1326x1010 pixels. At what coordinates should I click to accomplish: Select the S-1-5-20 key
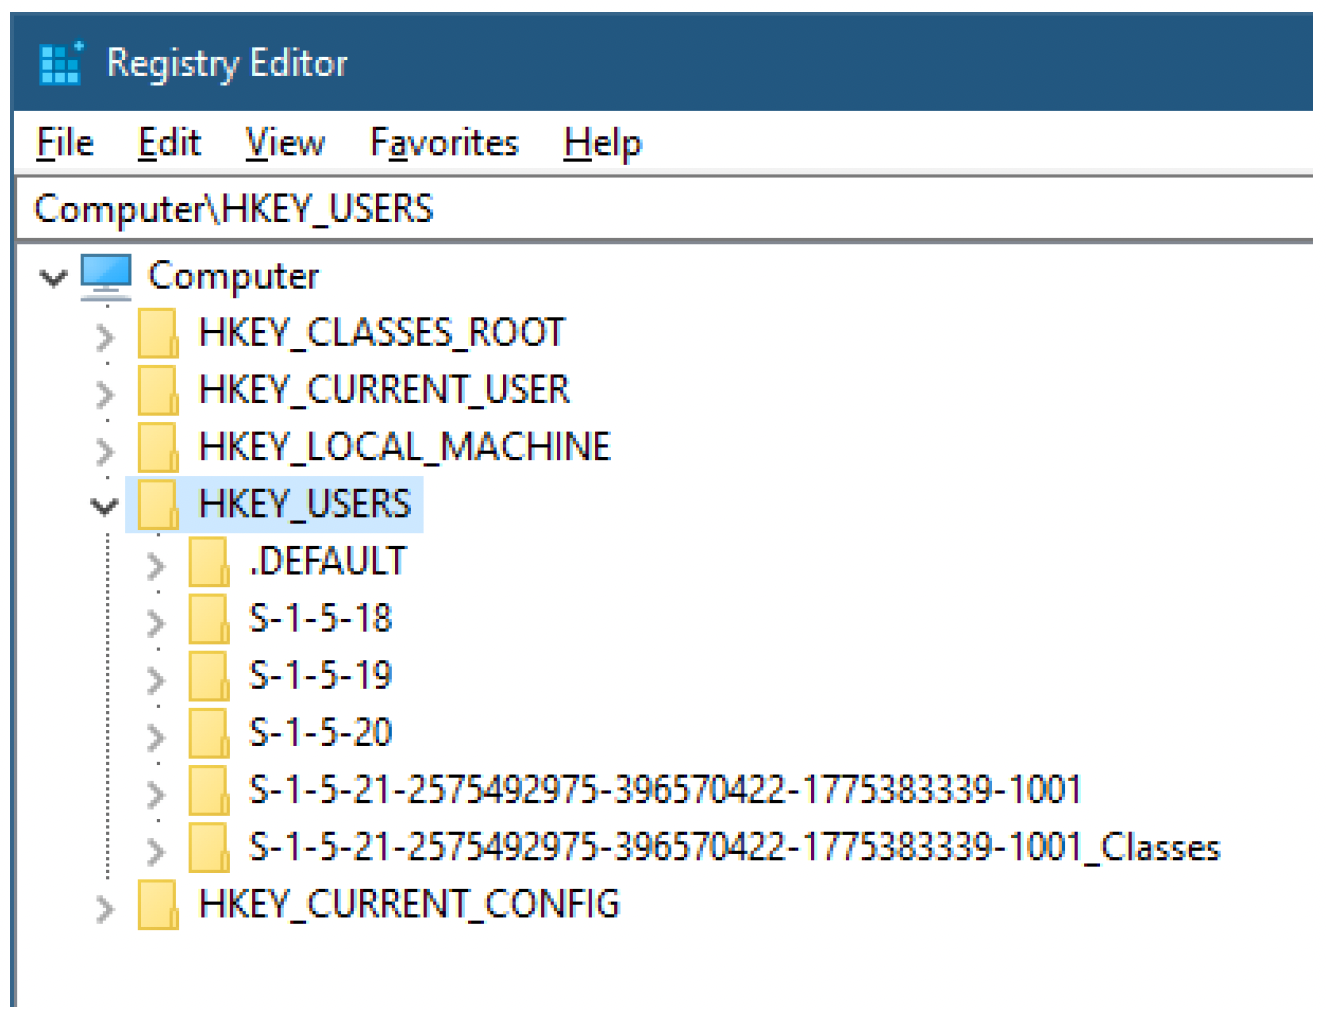[x=320, y=733]
